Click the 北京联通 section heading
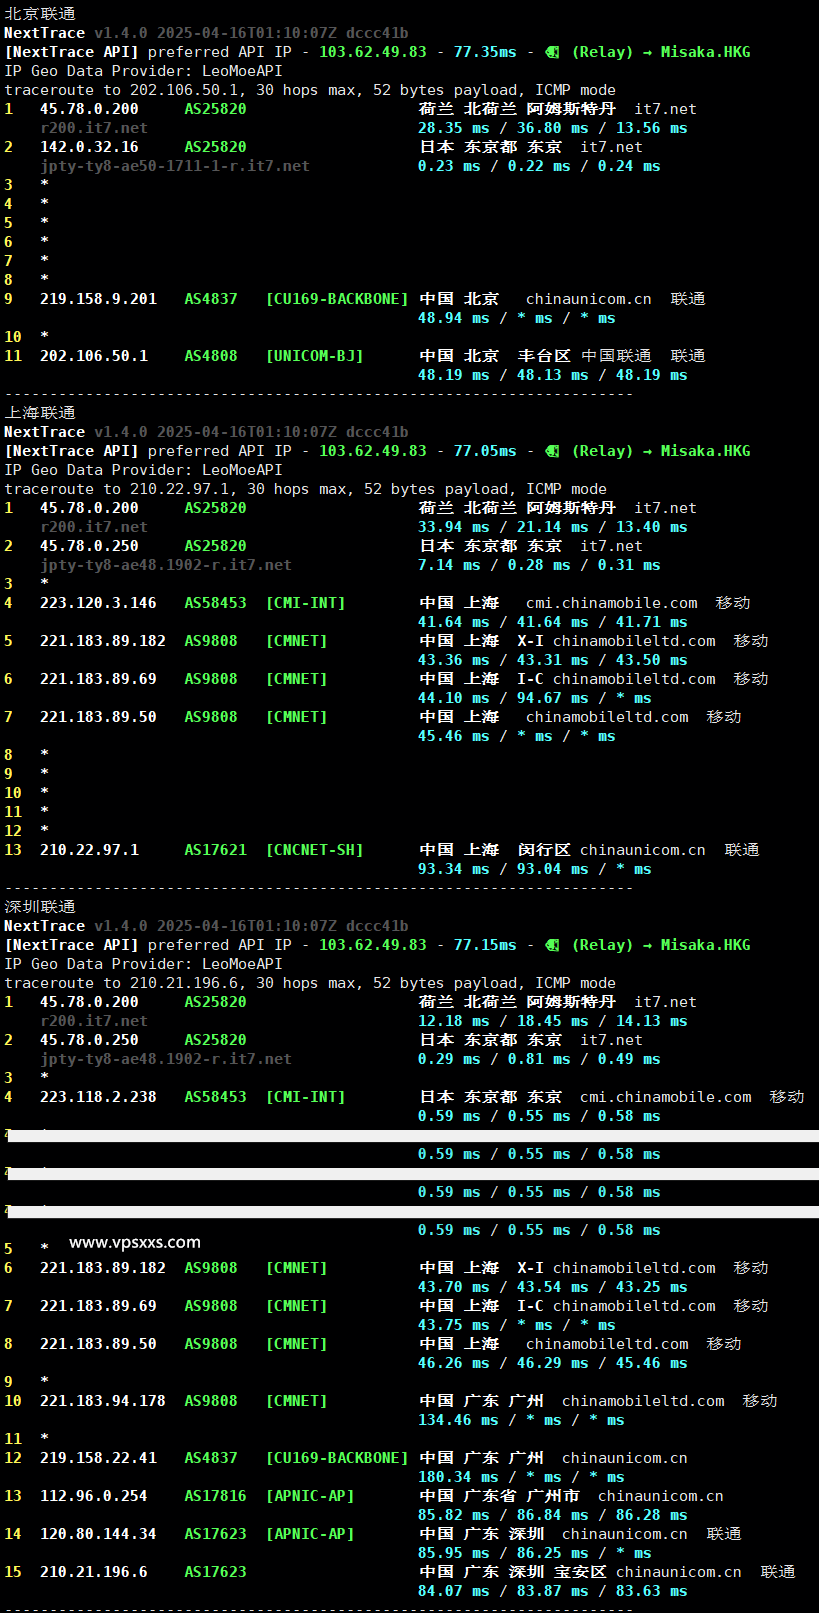Viewport: 819px width, 1613px height. tap(40, 14)
